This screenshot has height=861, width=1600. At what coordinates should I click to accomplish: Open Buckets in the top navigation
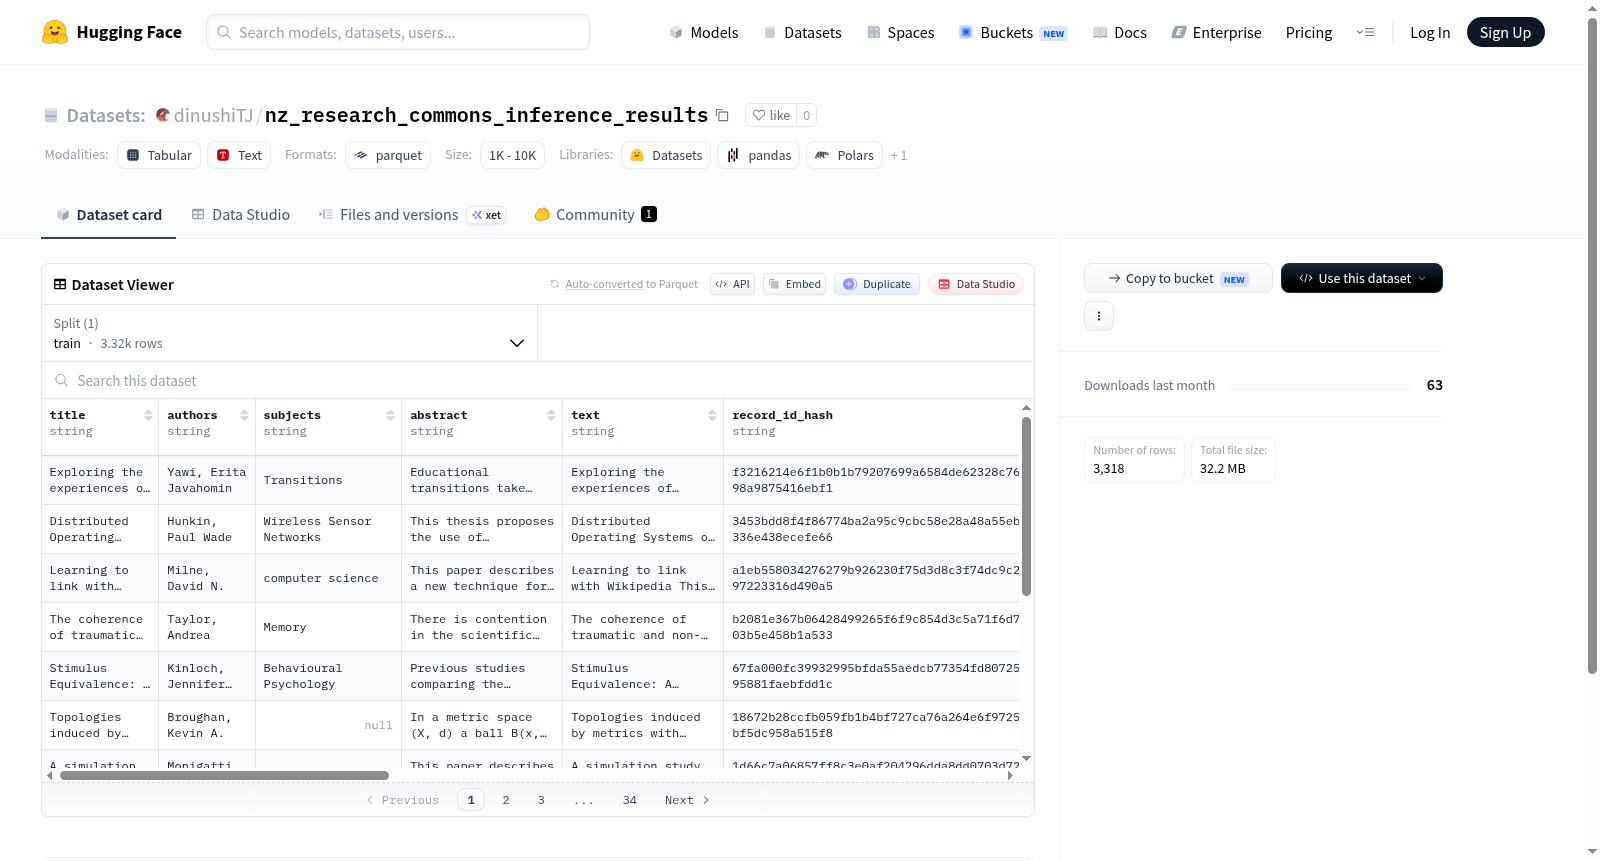point(1013,32)
